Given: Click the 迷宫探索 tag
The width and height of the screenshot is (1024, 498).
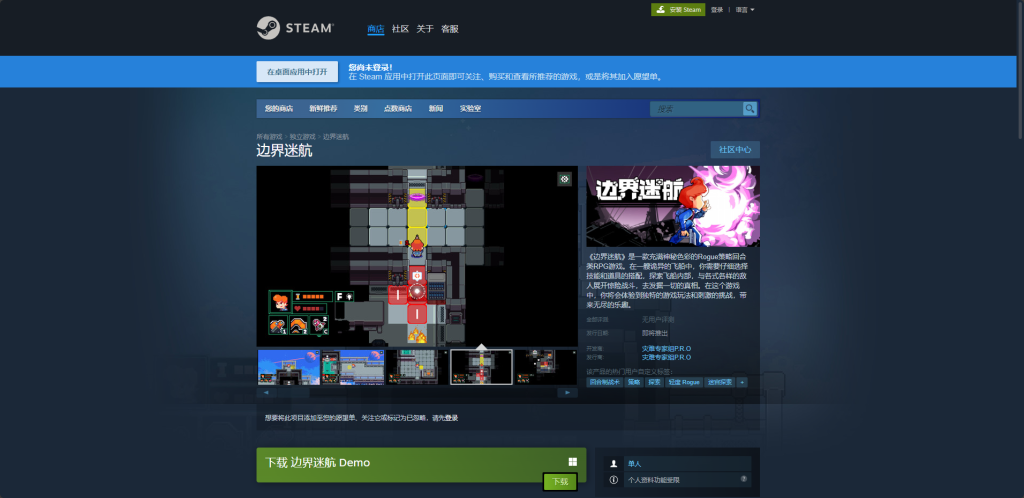Looking at the screenshot, I should 720,382.
